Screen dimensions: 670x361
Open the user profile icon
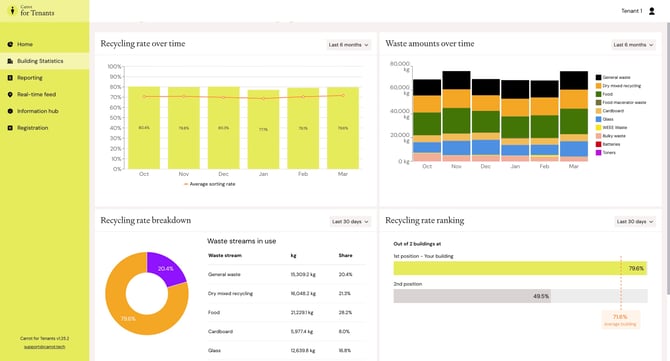(x=652, y=11)
